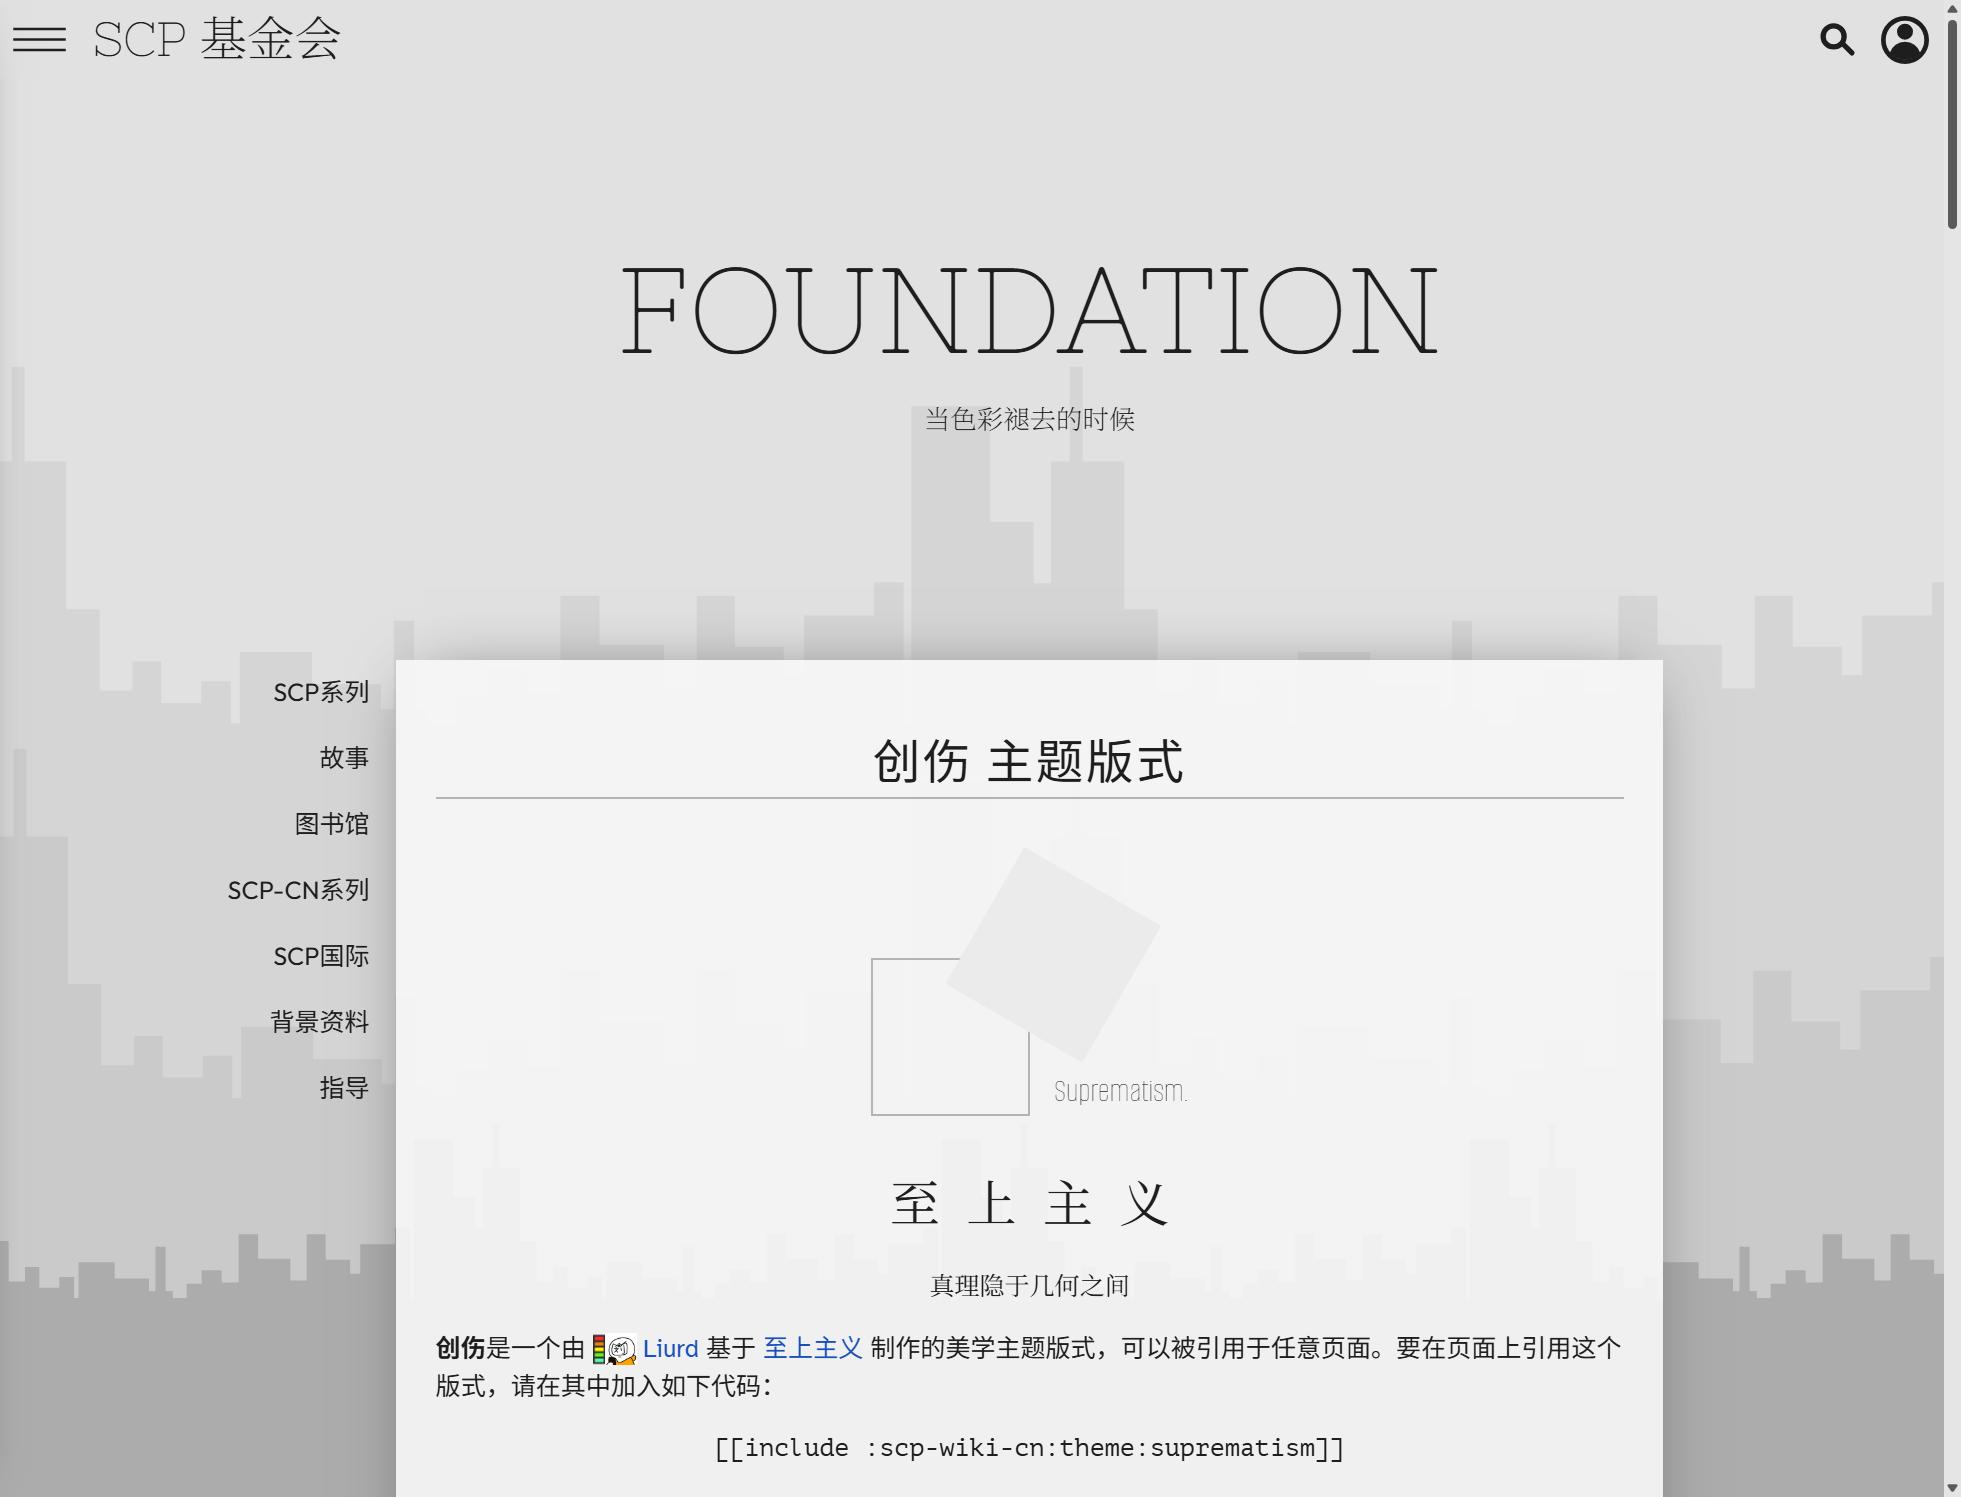Go to SCP国际 in sidebar

(x=321, y=956)
